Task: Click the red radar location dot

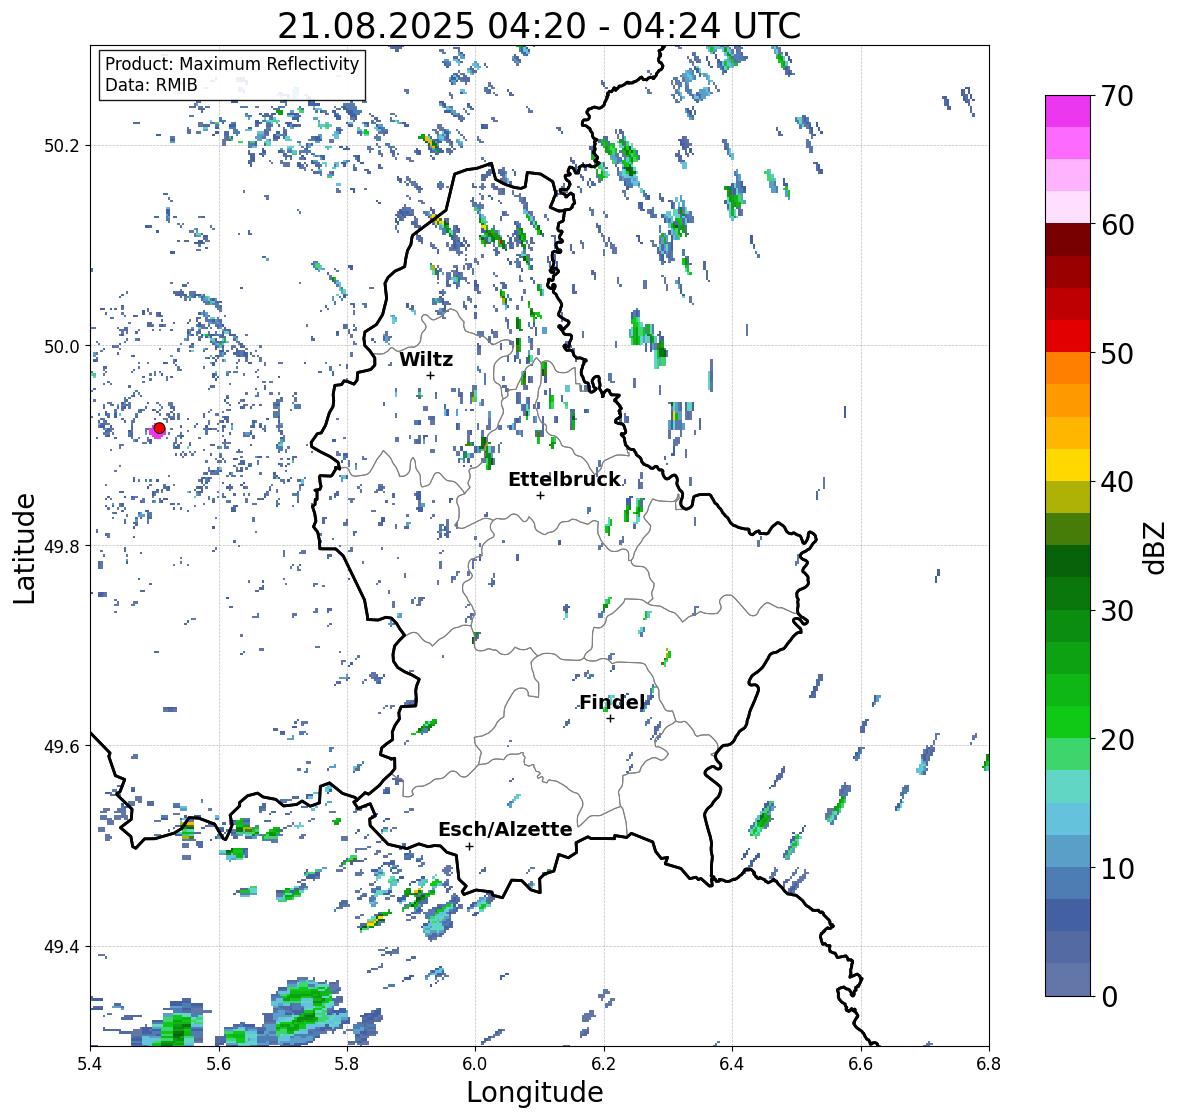Action: click(x=159, y=428)
